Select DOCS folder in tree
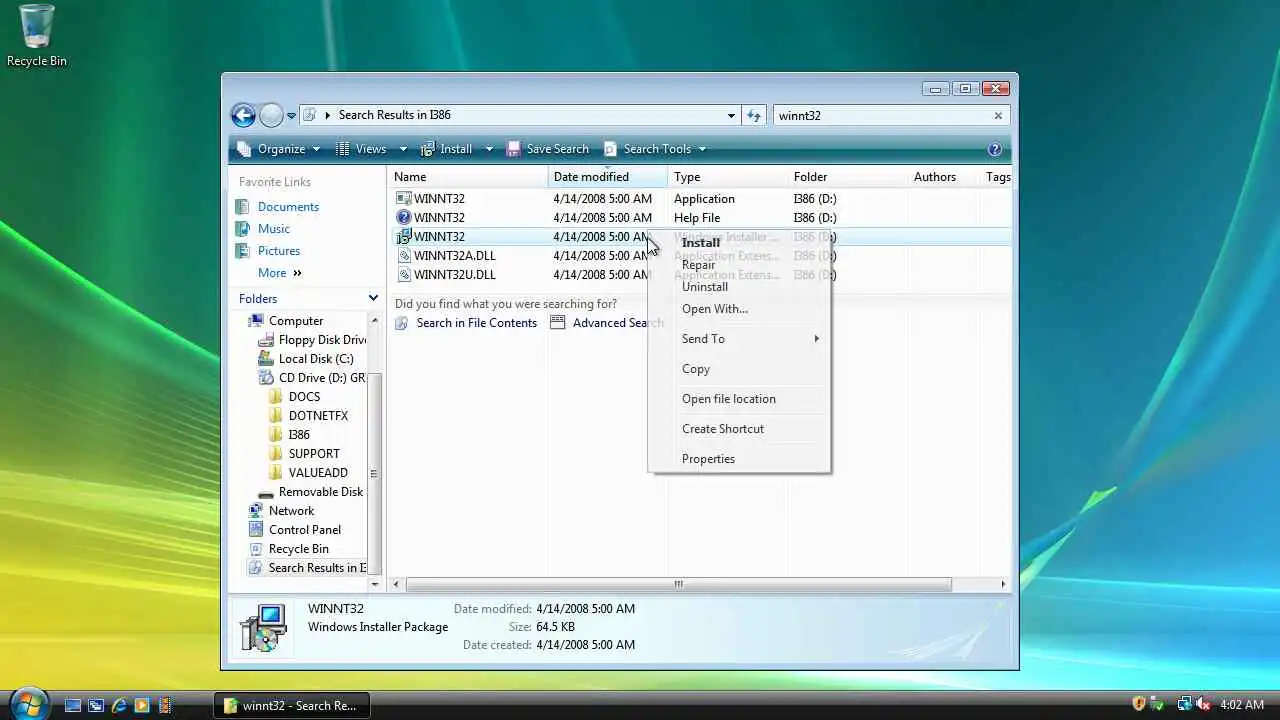 [304, 397]
